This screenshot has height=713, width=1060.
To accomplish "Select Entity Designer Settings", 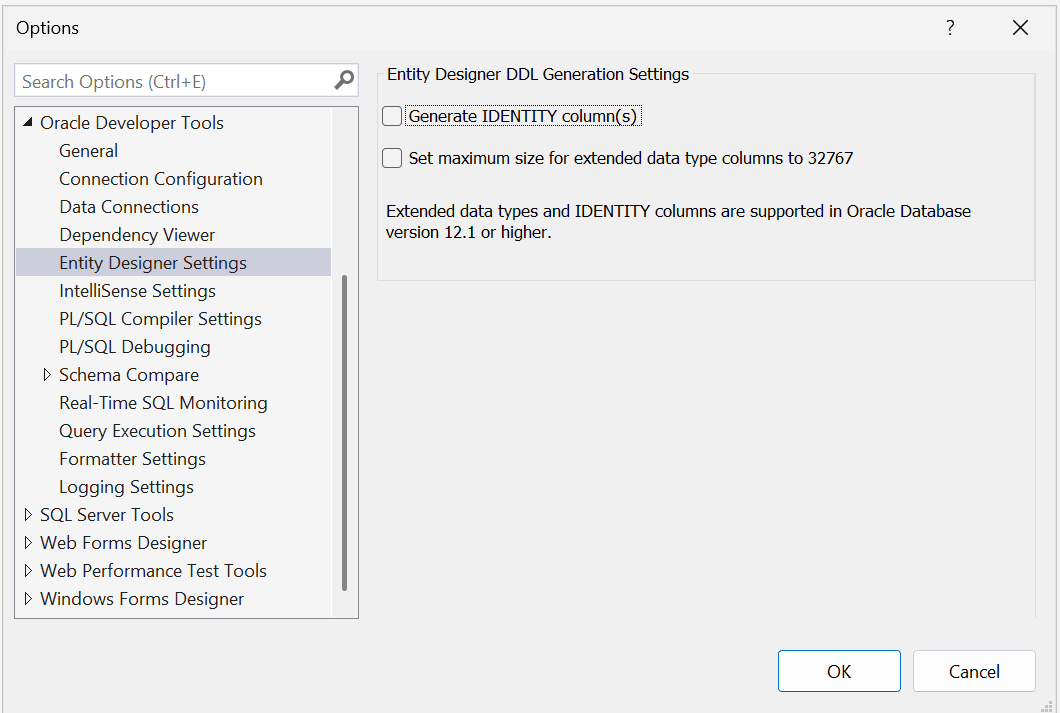I will tap(152, 262).
